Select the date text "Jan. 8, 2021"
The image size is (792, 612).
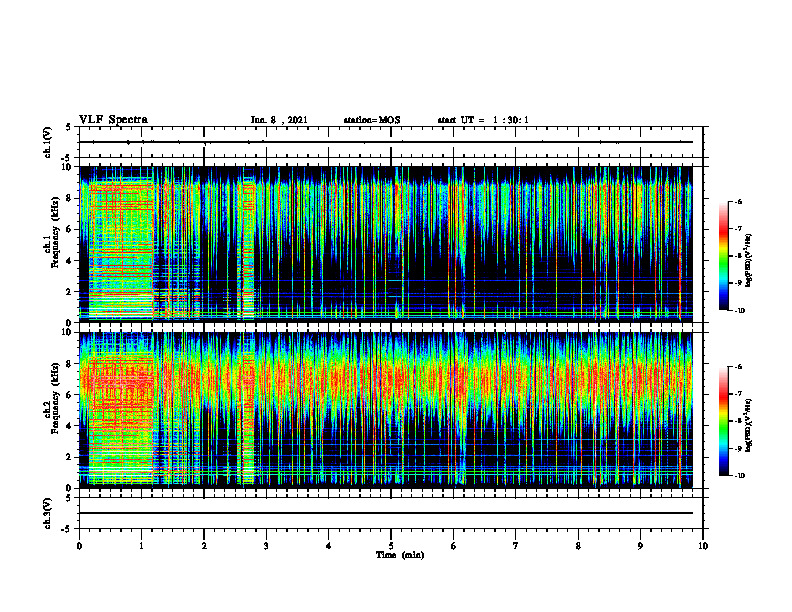(x=279, y=120)
